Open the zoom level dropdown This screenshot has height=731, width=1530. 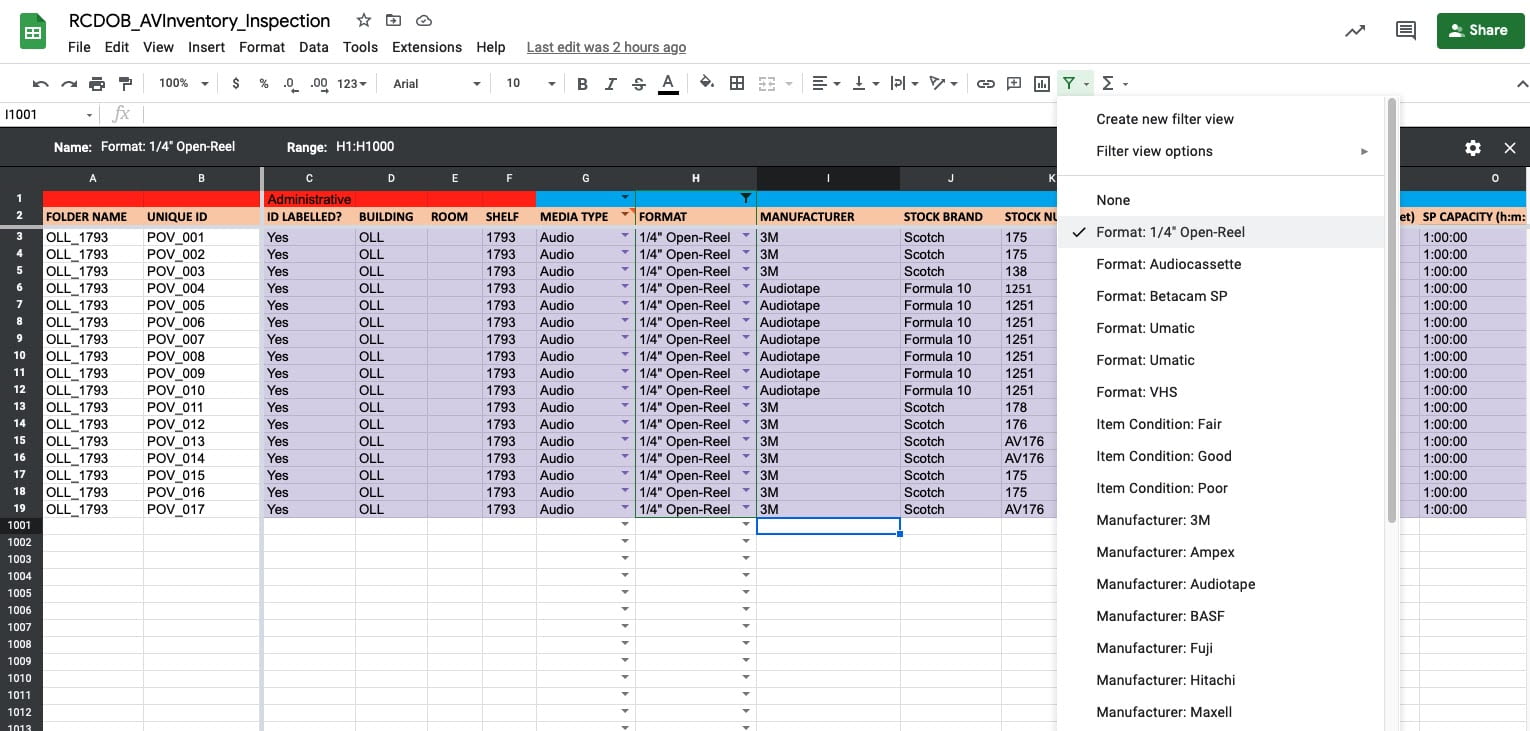point(183,84)
